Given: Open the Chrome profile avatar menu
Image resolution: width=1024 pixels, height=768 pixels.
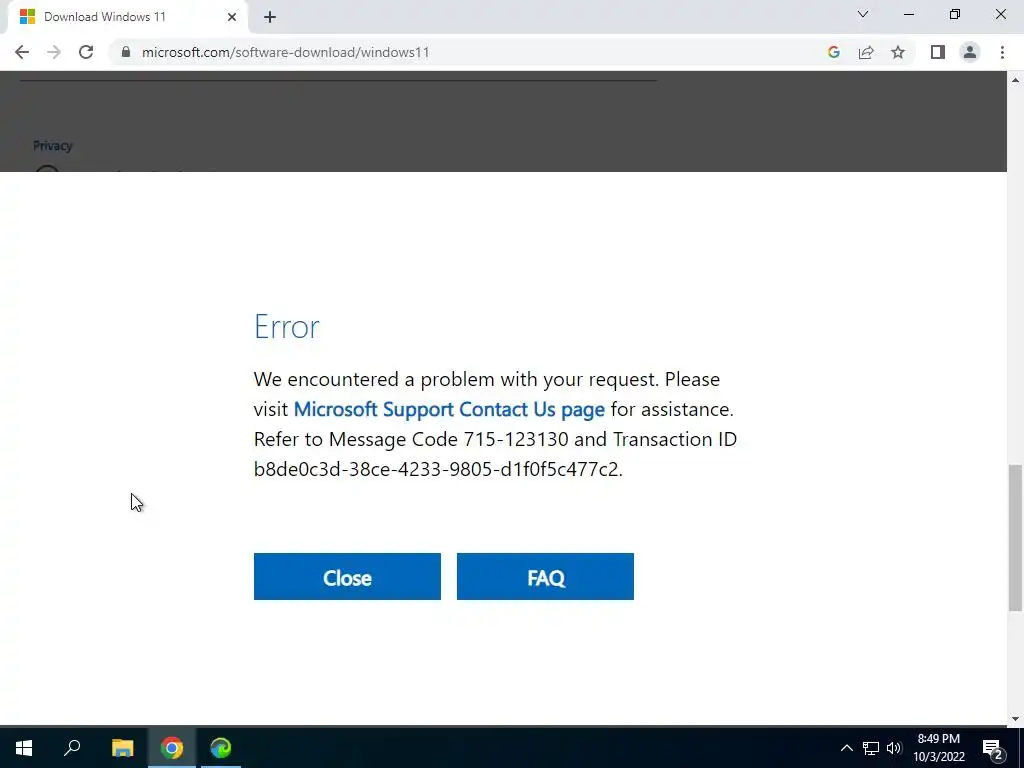Looking at the screenshot, I should click(x=970, y=52).
